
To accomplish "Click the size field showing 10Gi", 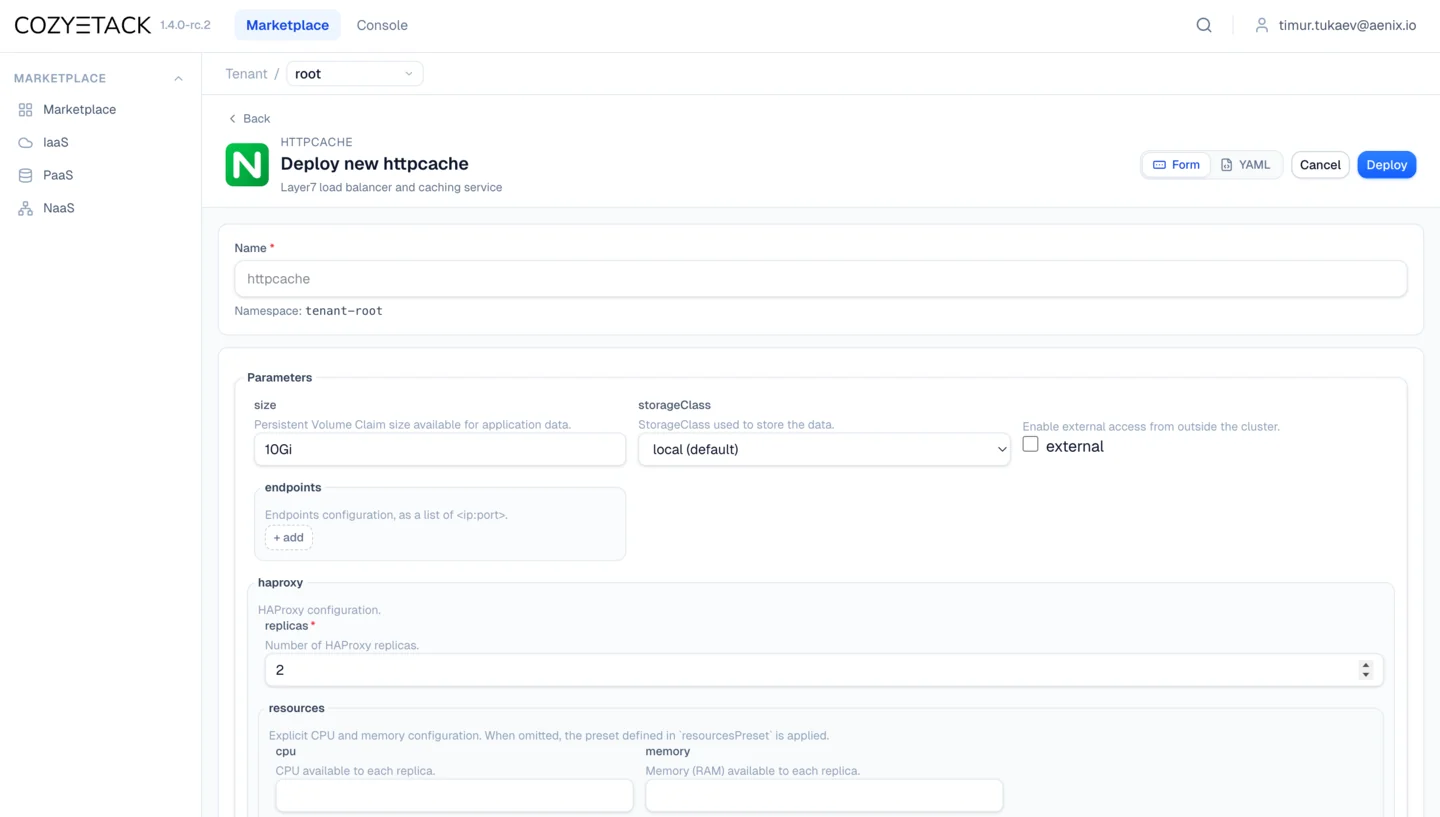I will coord(440,449).
